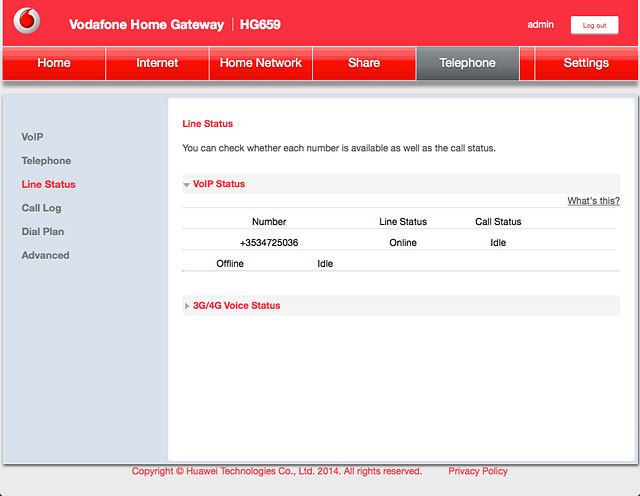
Task: Click the Number column header
Action: coord(269,222)
